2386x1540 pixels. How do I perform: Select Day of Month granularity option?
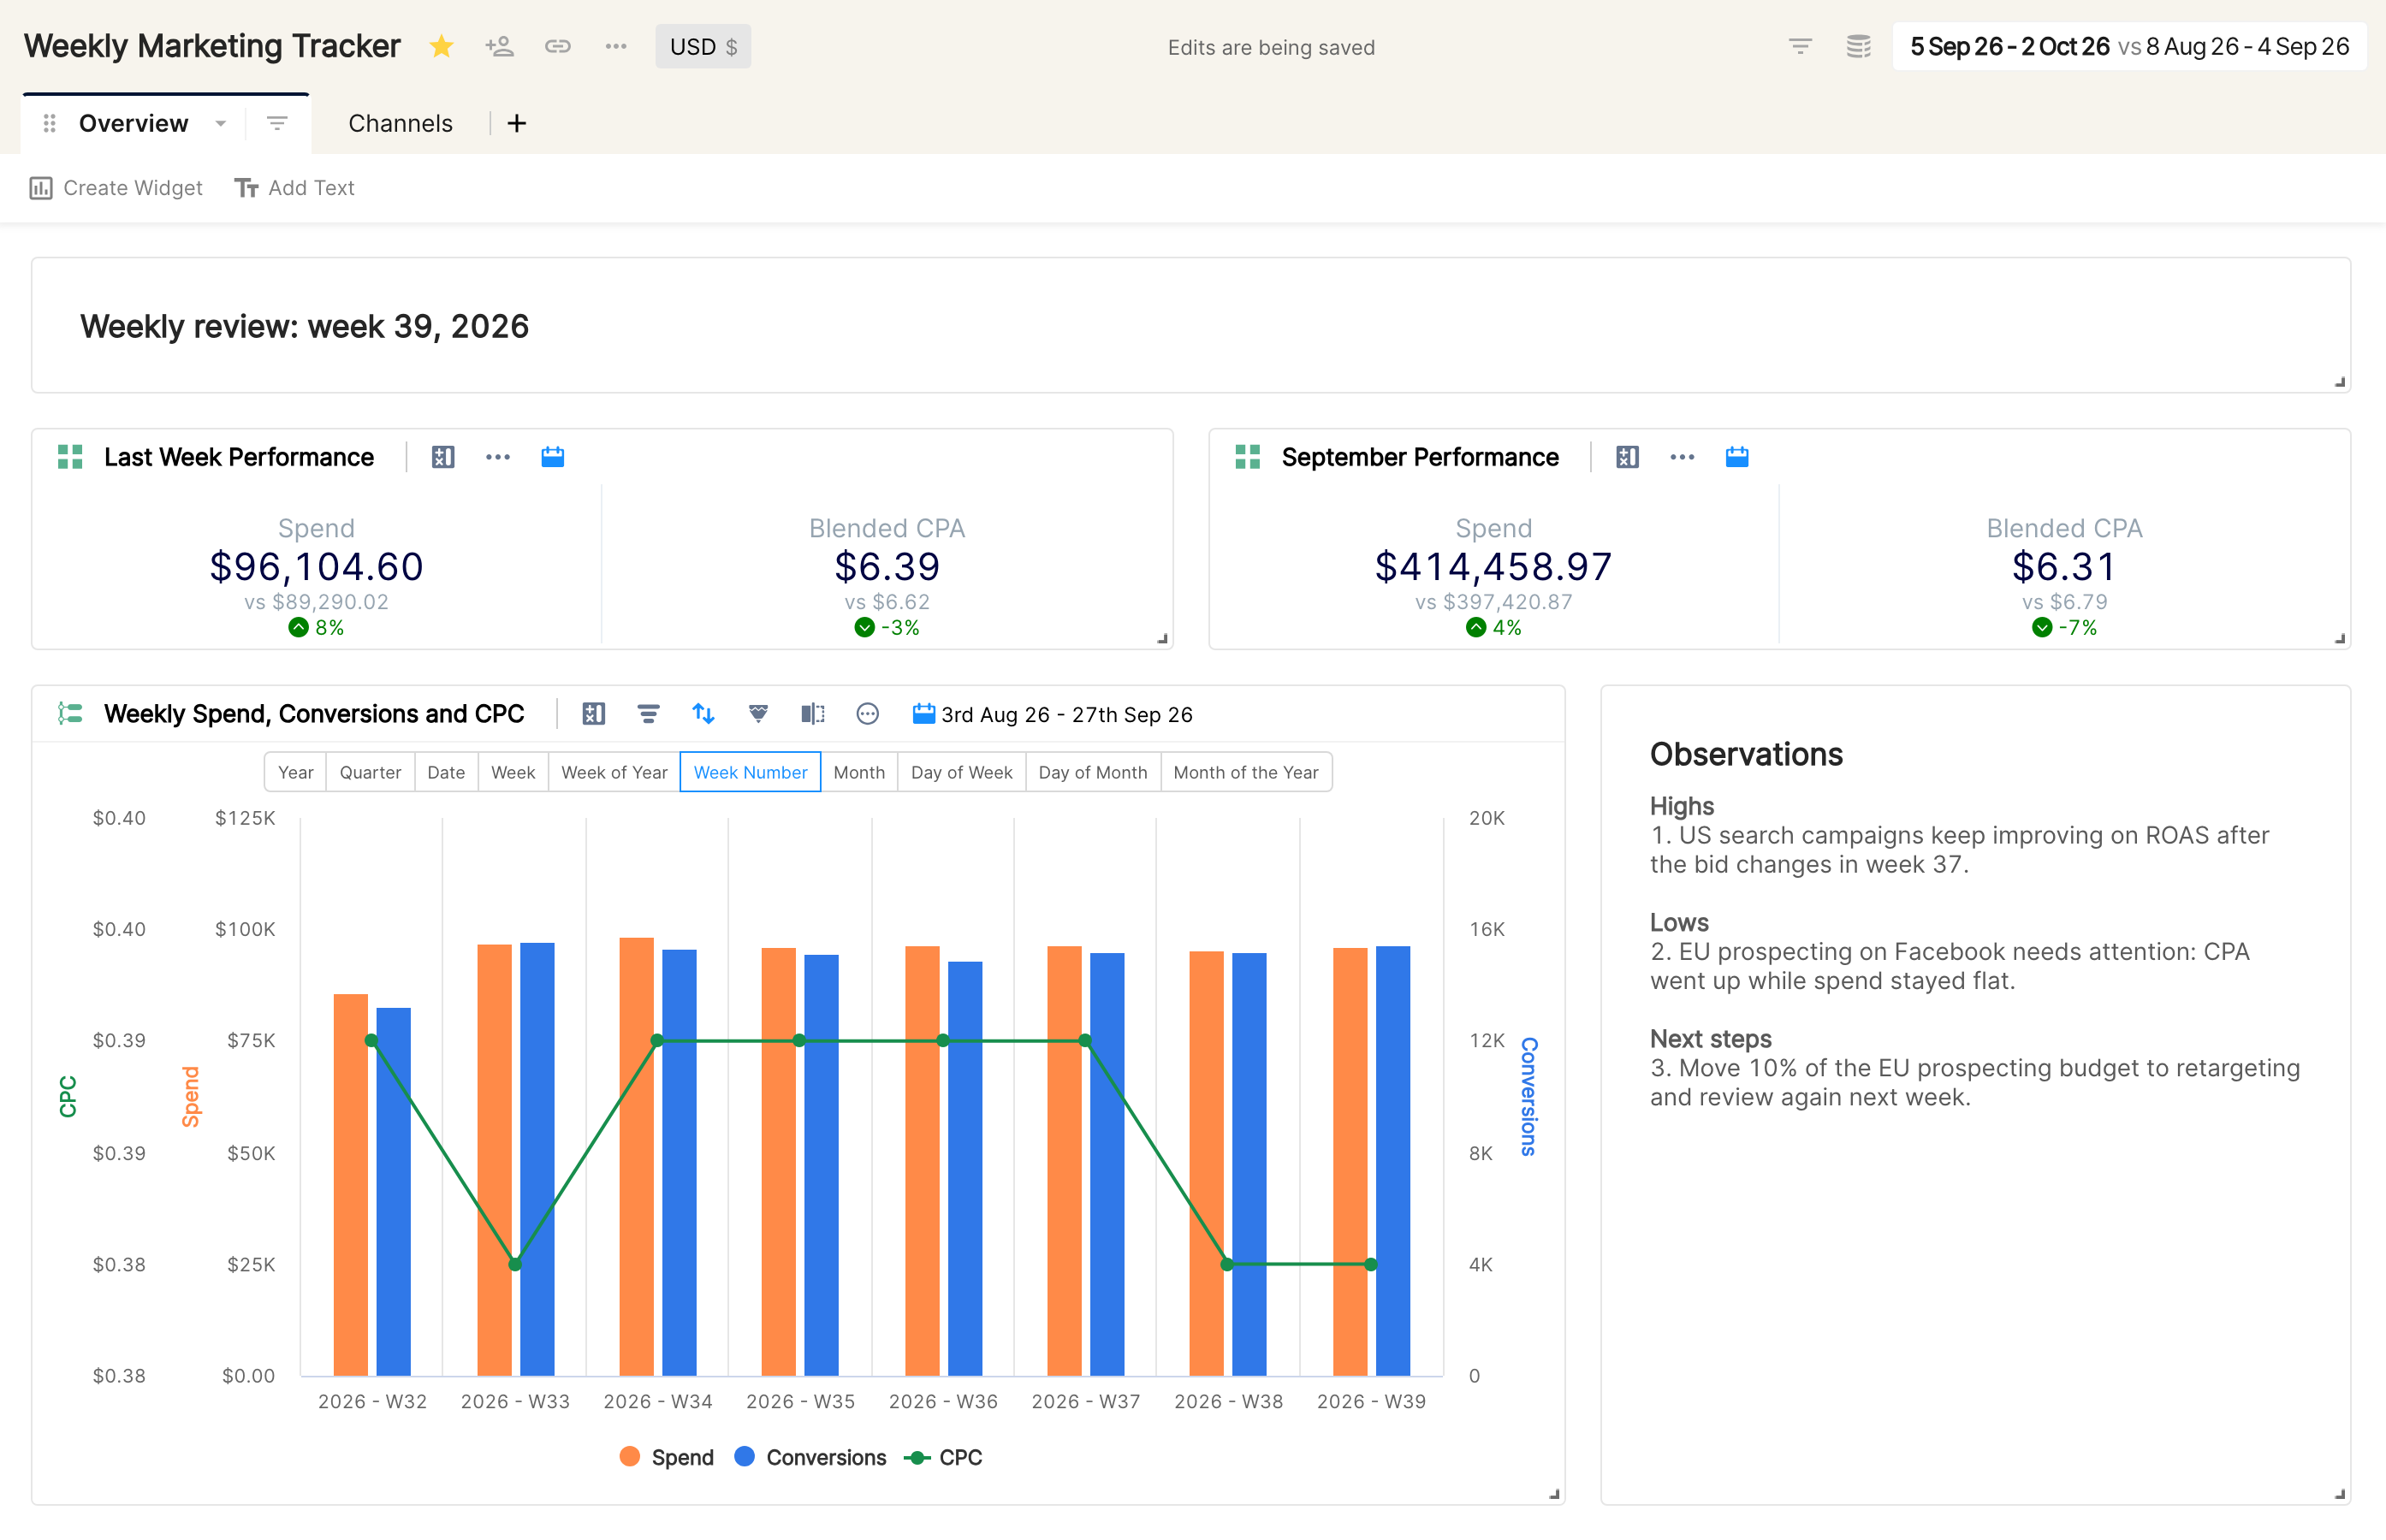[x=1093, y=772]
